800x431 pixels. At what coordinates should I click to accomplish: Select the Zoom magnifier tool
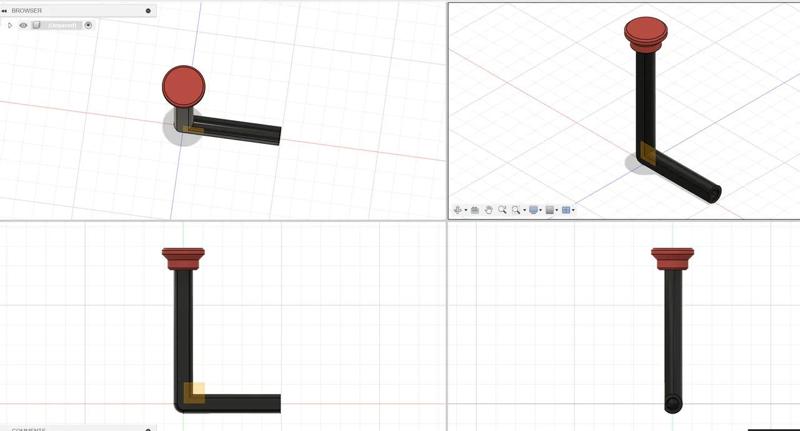[x=502, y=210]
